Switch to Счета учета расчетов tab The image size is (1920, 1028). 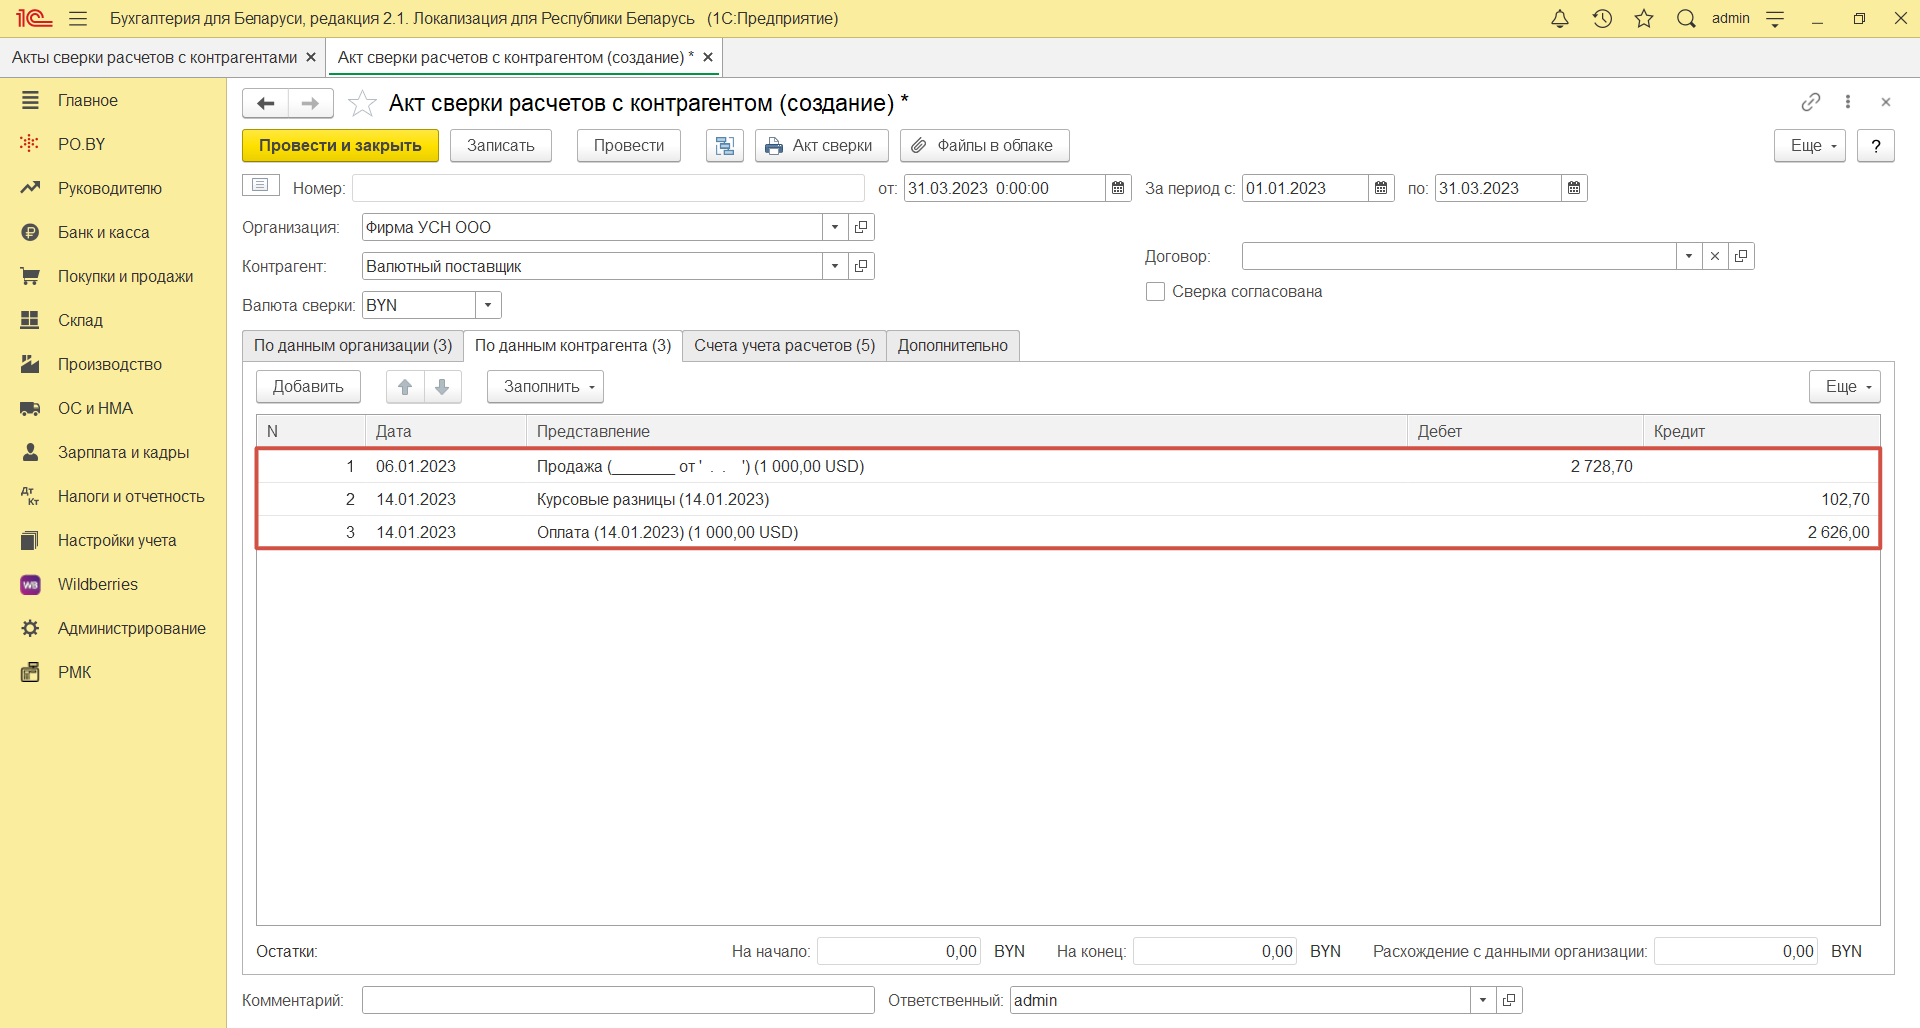click(784, 346)
